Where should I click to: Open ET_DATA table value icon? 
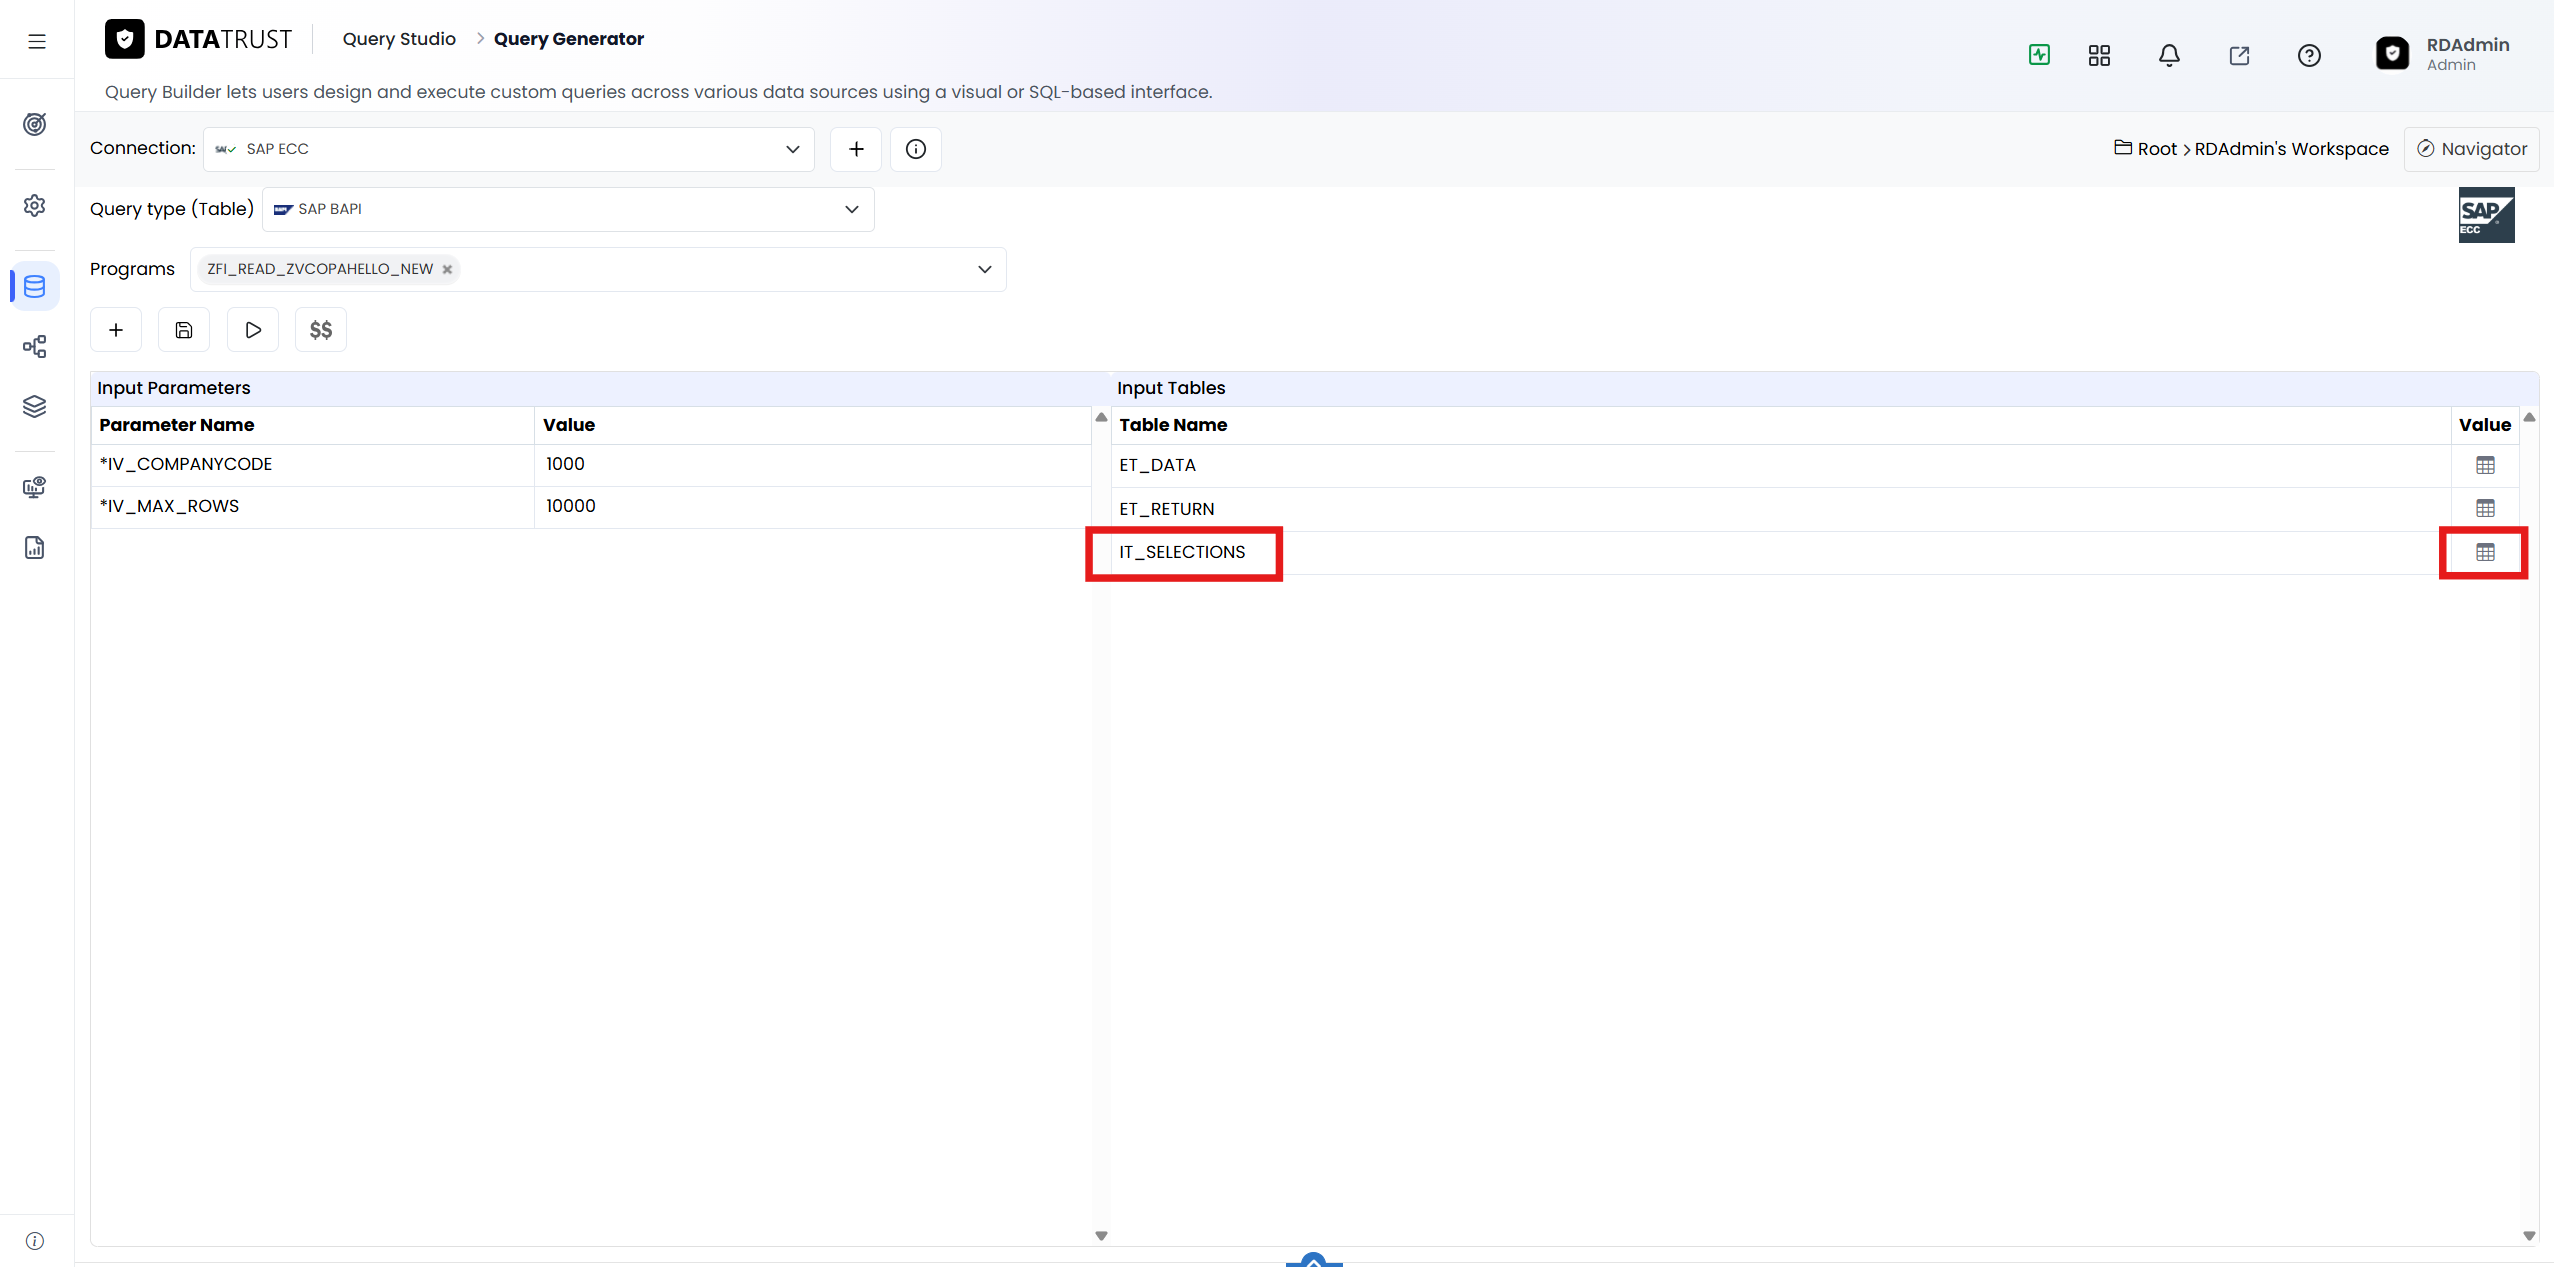[x=2485, y=465]
